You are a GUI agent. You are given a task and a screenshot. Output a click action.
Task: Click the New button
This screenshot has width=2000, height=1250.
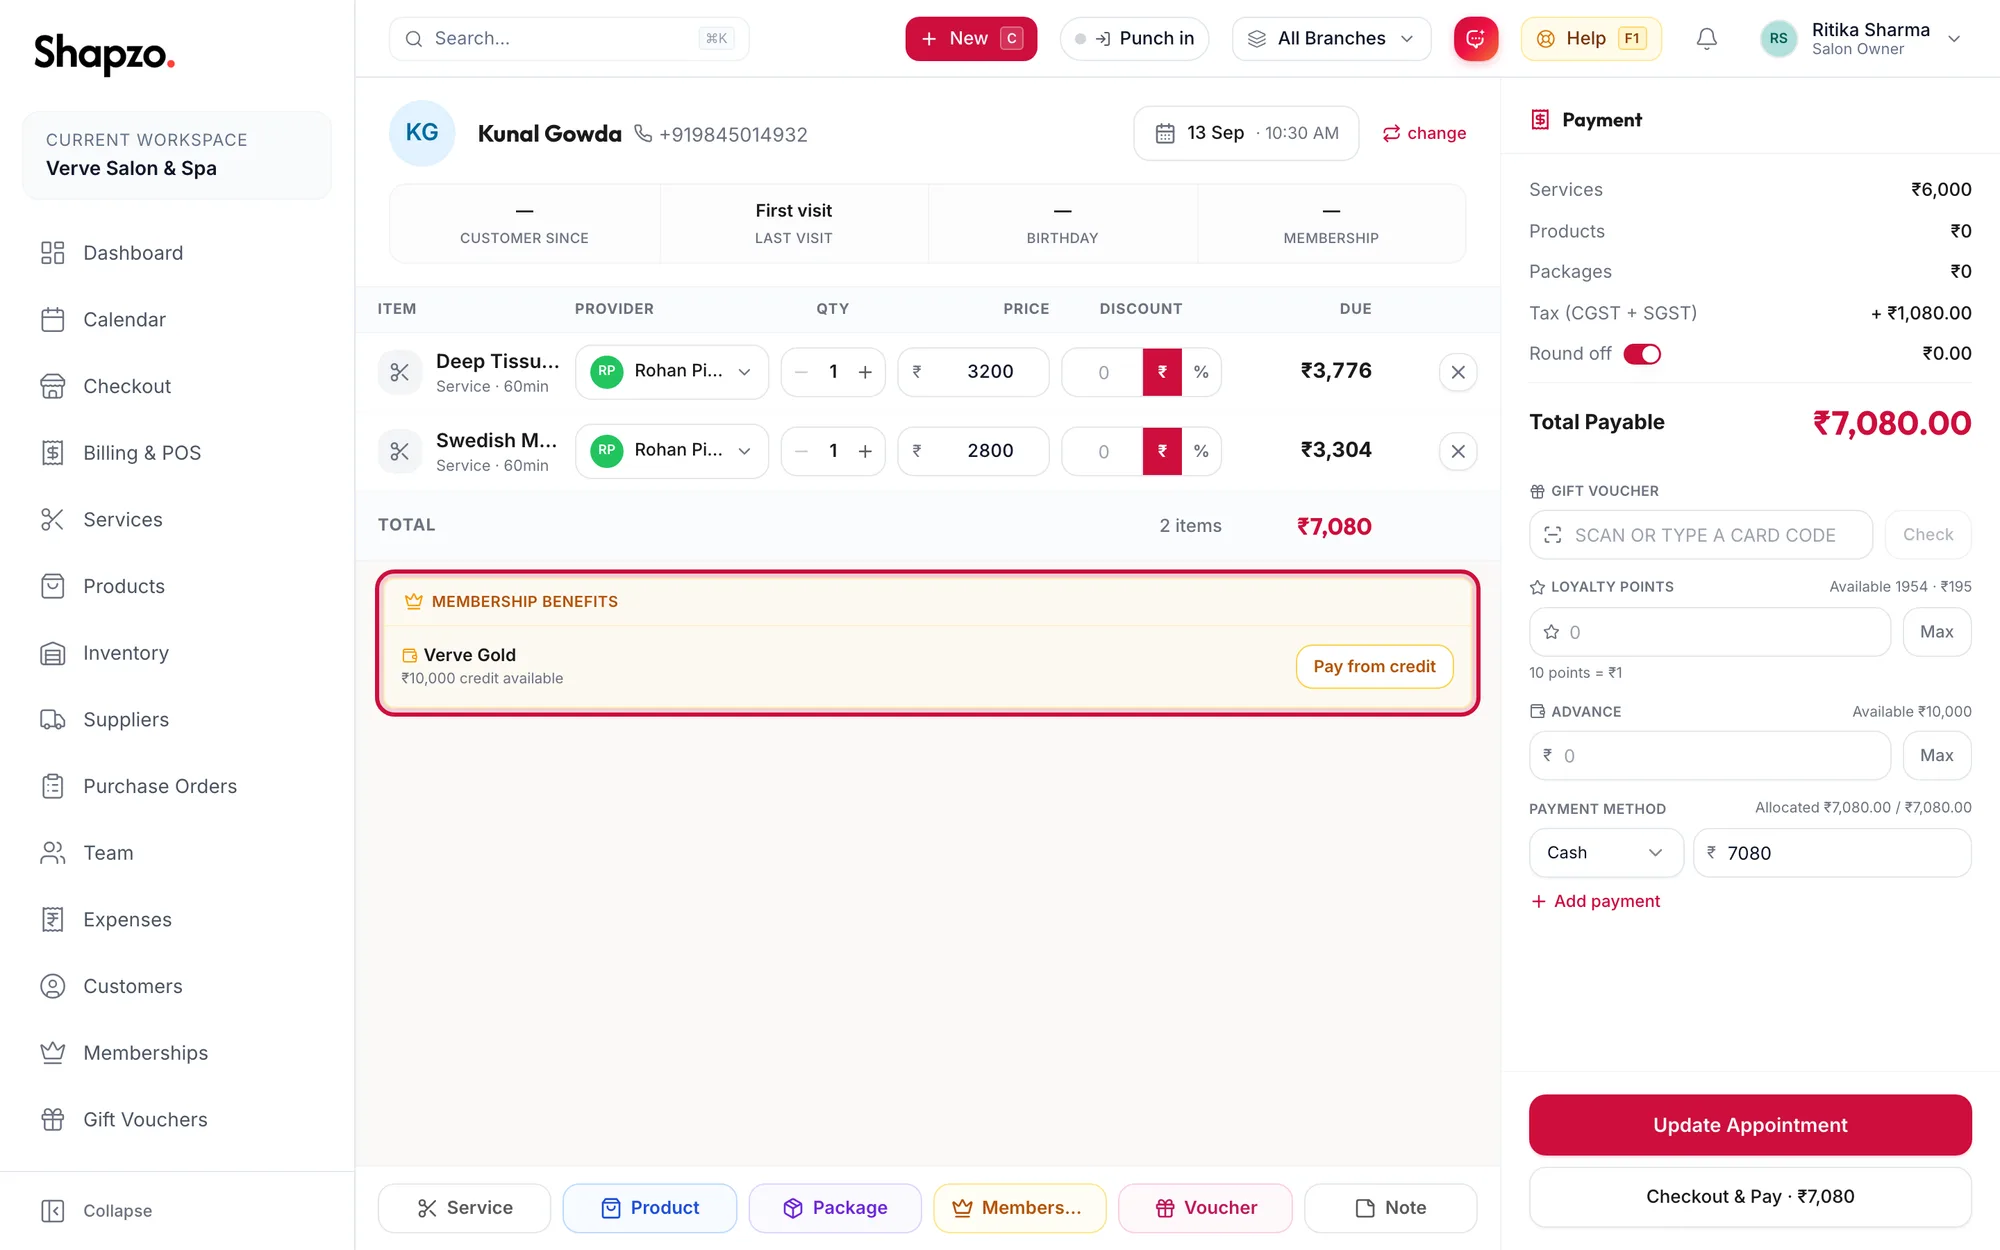pos(971,39)
